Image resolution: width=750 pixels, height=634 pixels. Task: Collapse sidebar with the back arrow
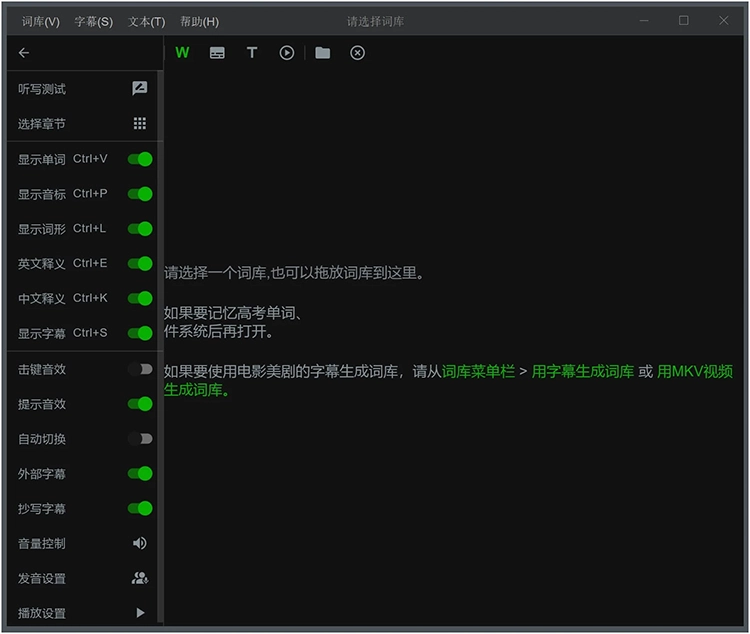pos(24,53)
